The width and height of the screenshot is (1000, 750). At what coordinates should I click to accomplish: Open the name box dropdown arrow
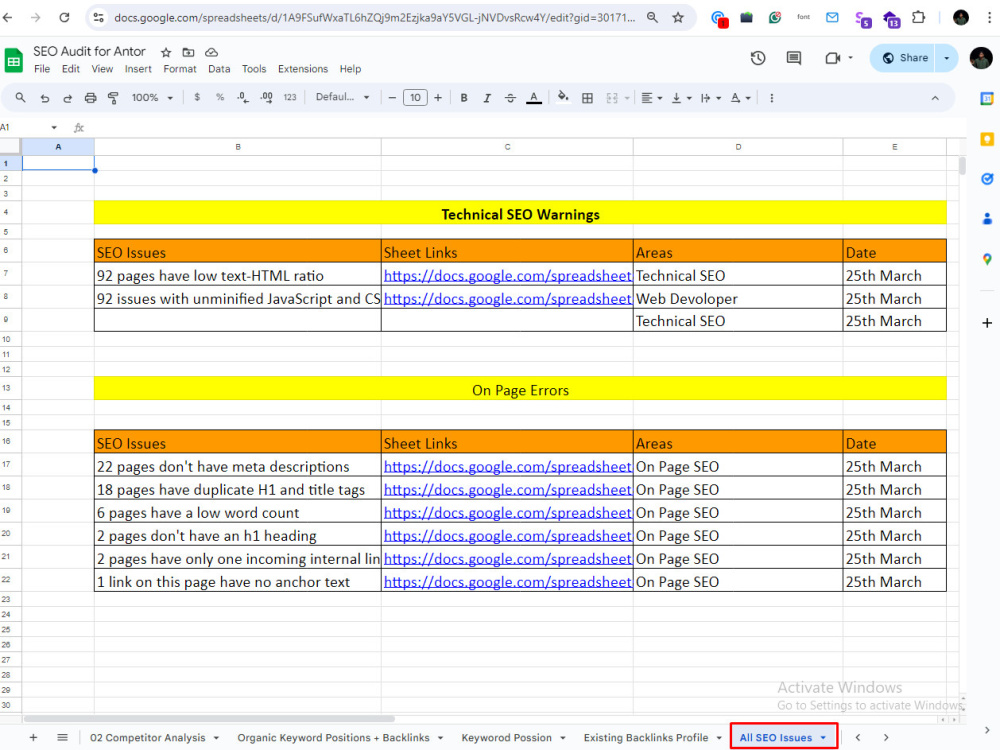tap(54, 128)
